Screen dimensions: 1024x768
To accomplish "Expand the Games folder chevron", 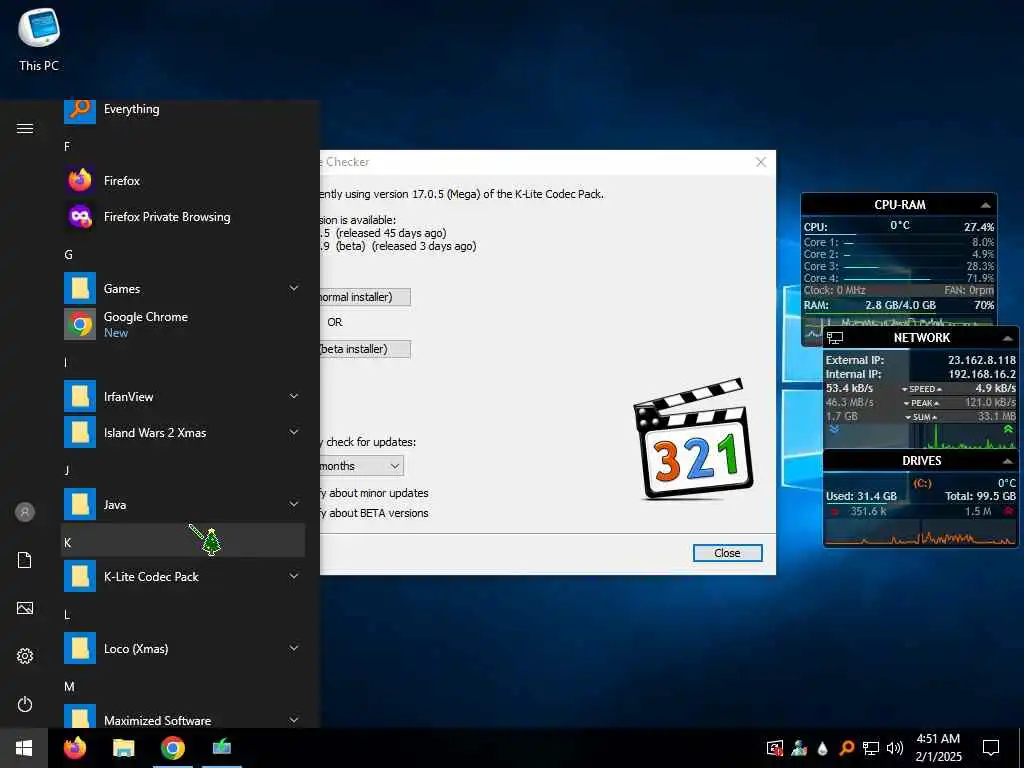I will pyautogui.click(x=294, y=288).
